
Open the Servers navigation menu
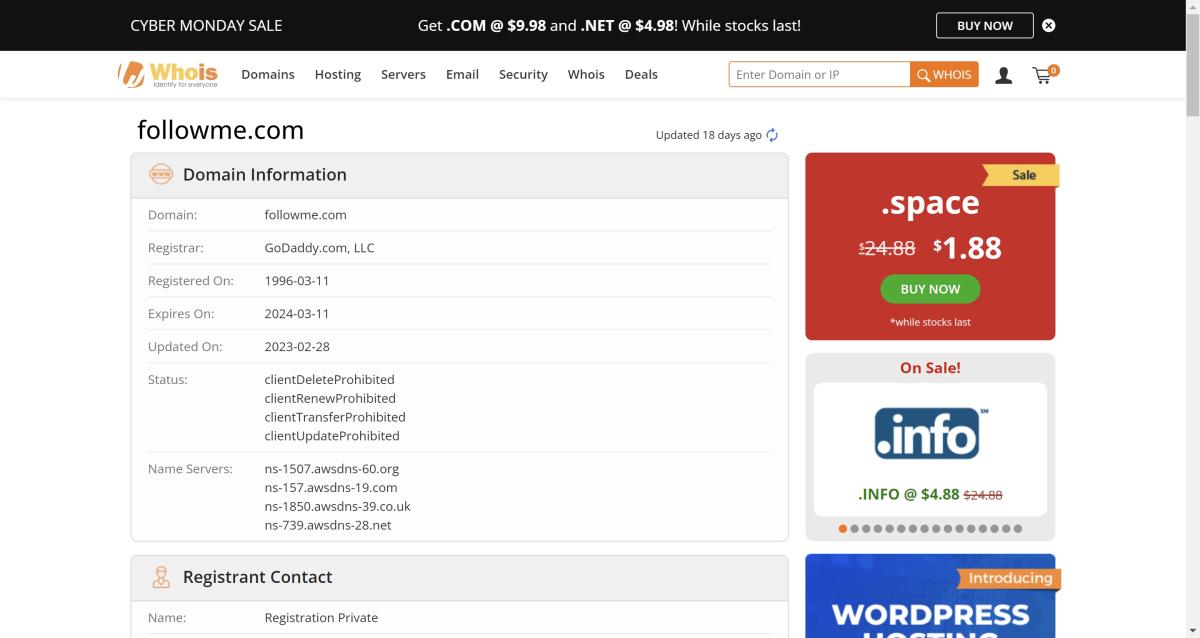pyautogui.click(x=403, y=75)
